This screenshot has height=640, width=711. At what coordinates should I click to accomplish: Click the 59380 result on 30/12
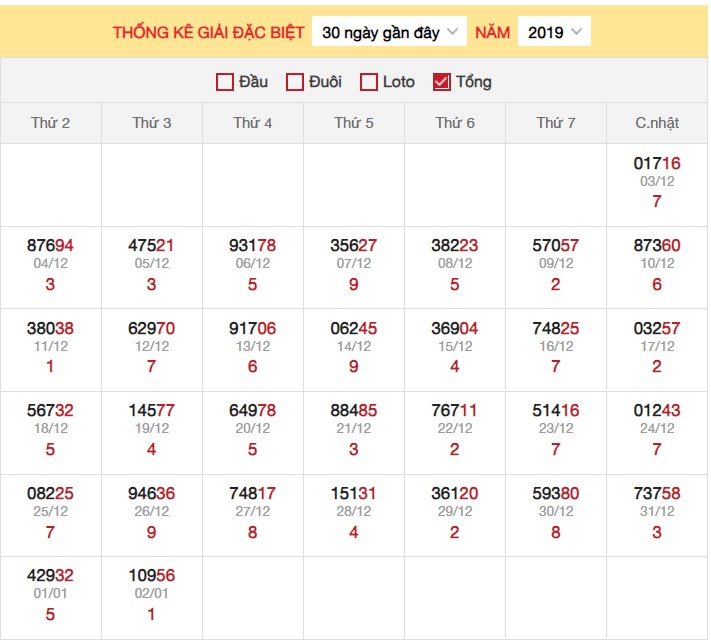(556, 493)
